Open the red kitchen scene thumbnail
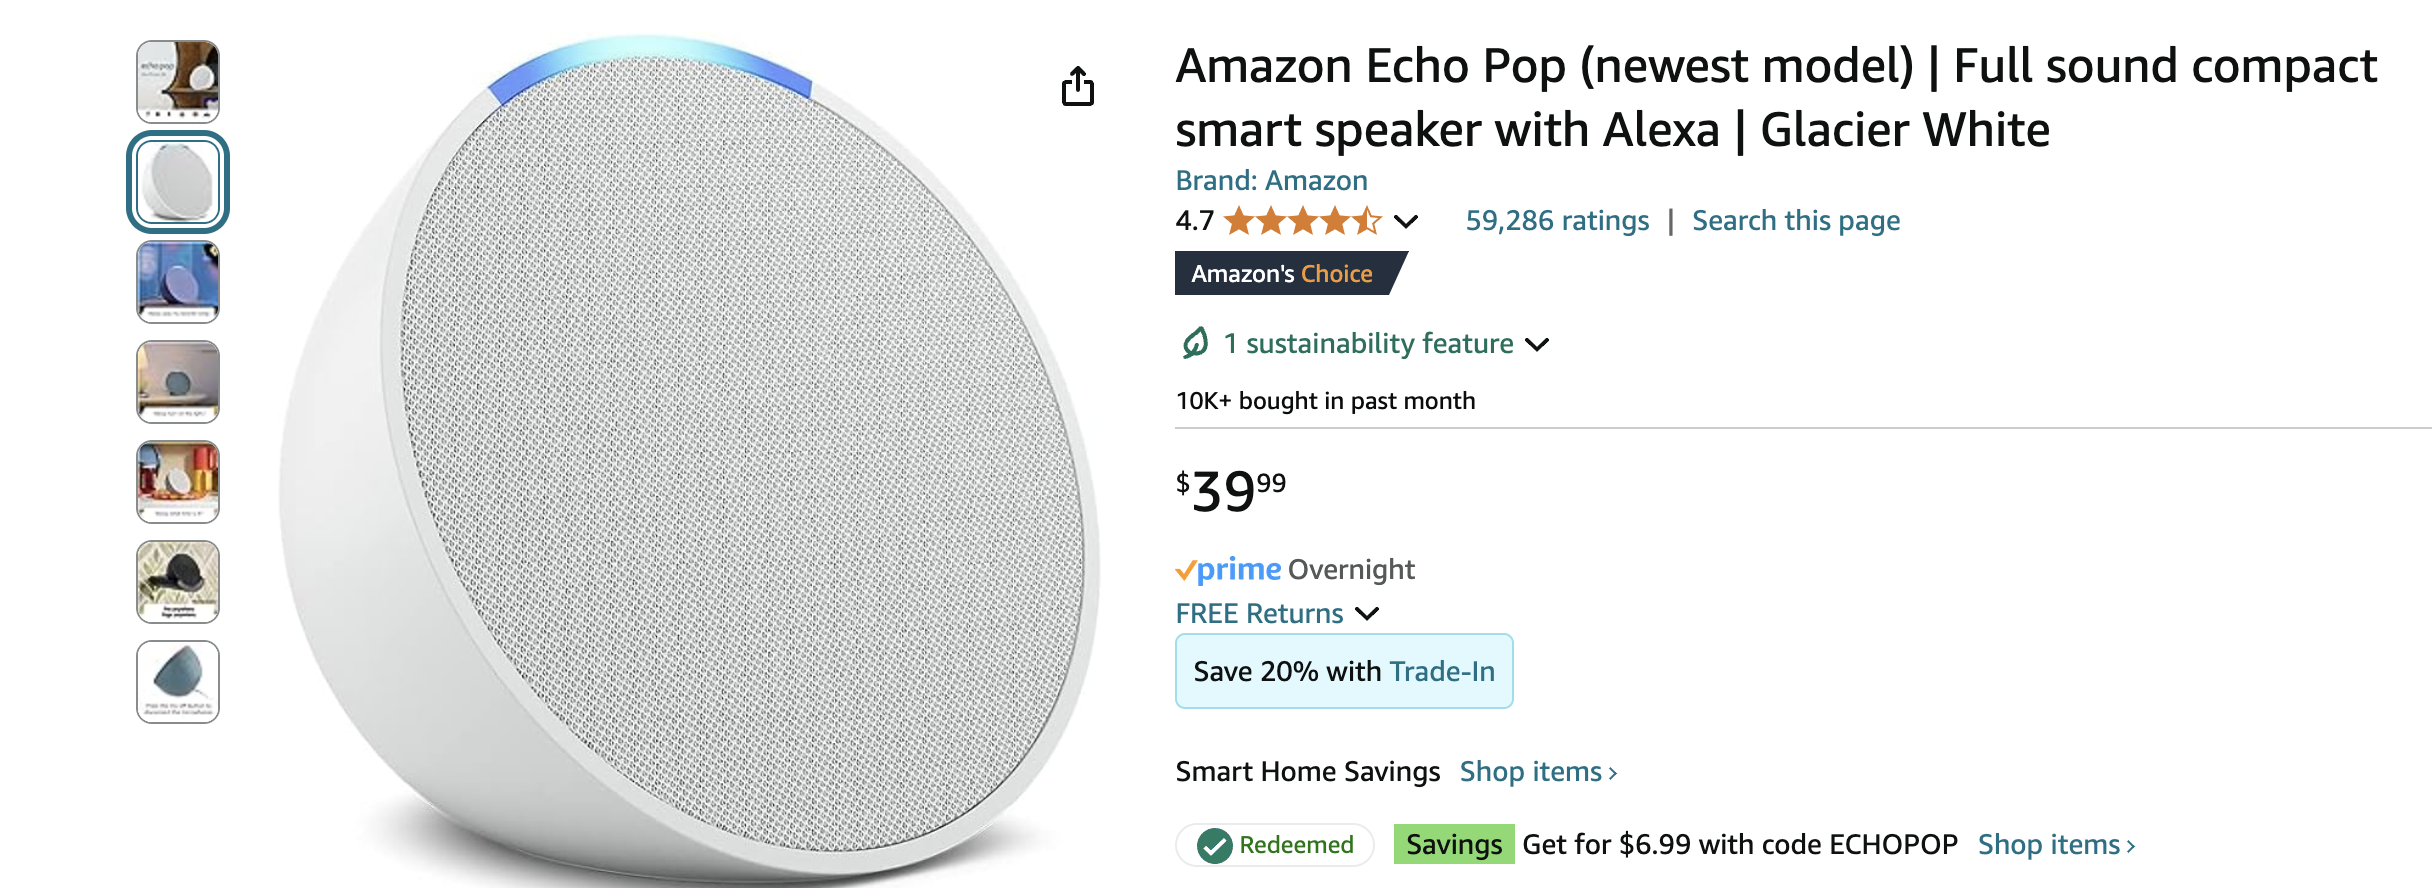 pyautogui.click(x=178, y=482)
